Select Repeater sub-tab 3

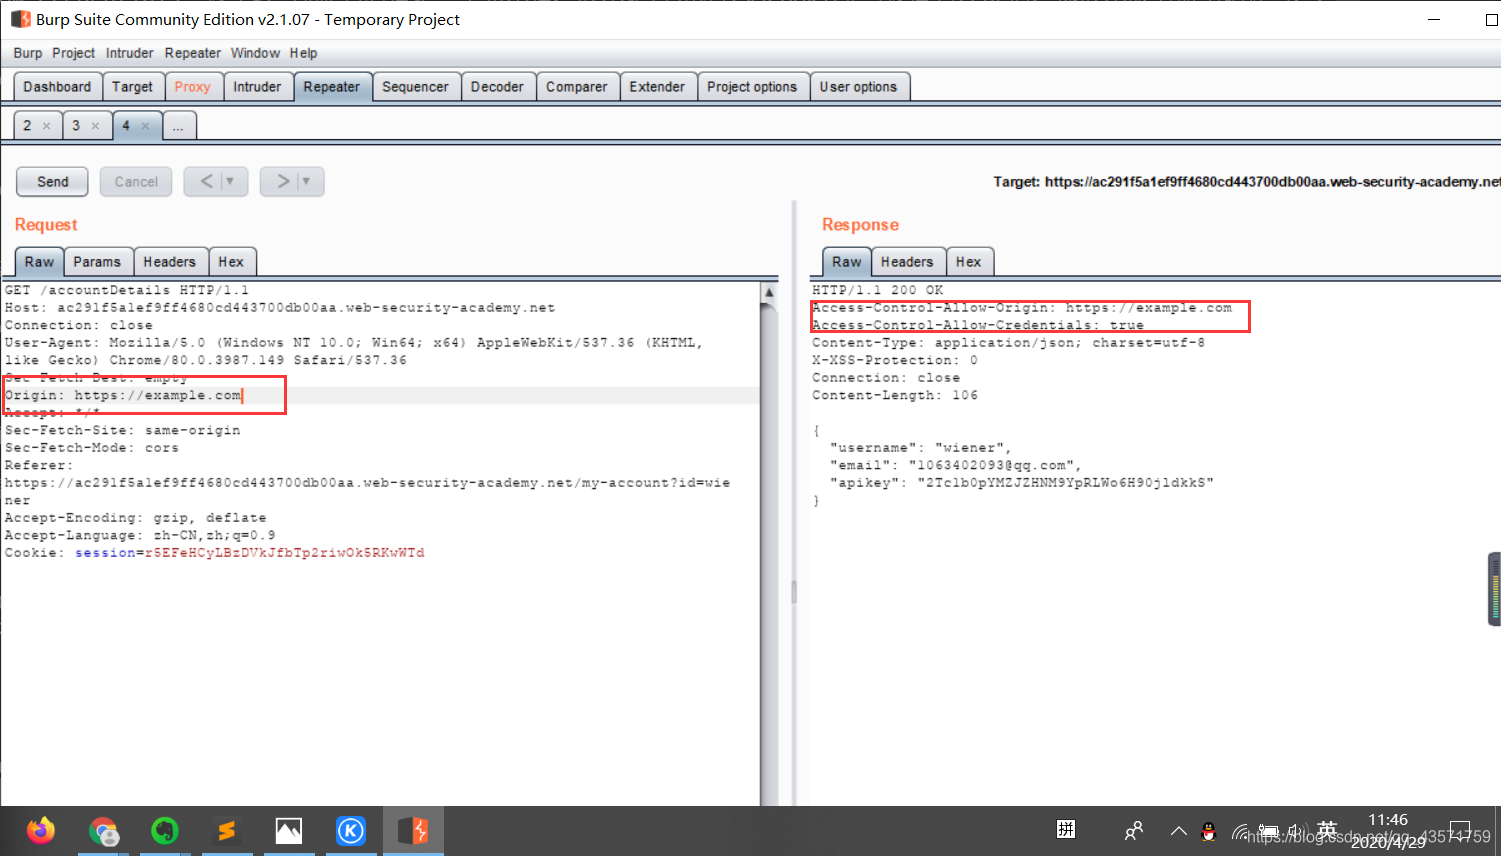76,126
